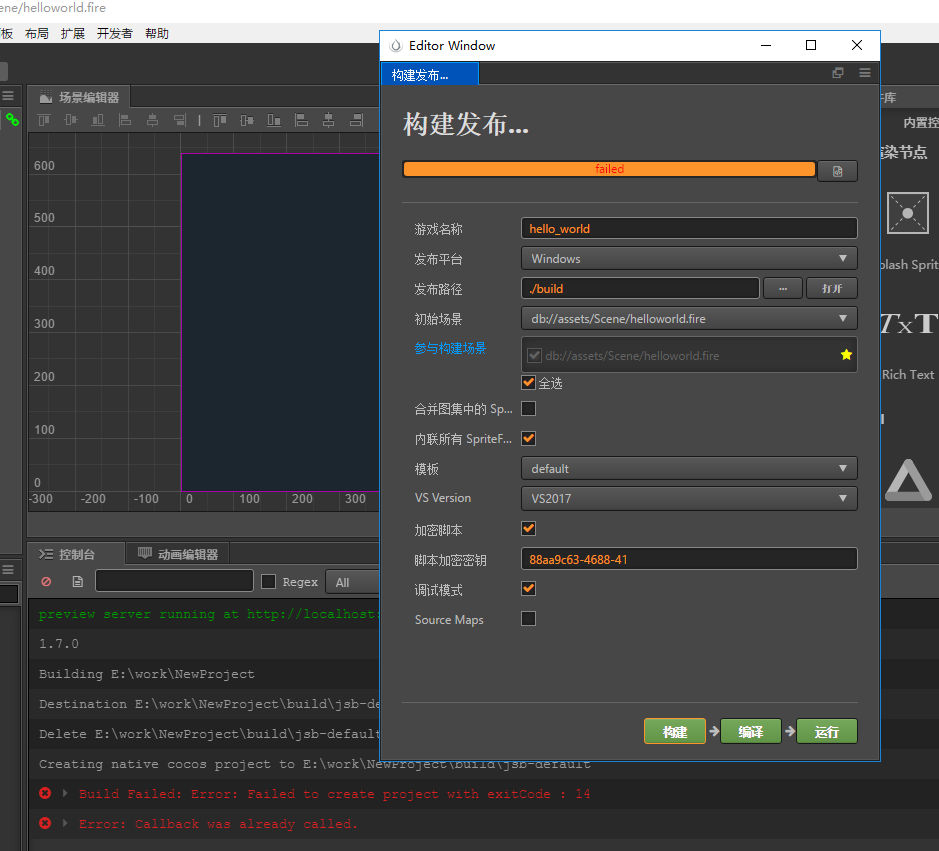The image size is (939, 851).
Task: Expand the Build Failed error entry
Action: (65, 793)
